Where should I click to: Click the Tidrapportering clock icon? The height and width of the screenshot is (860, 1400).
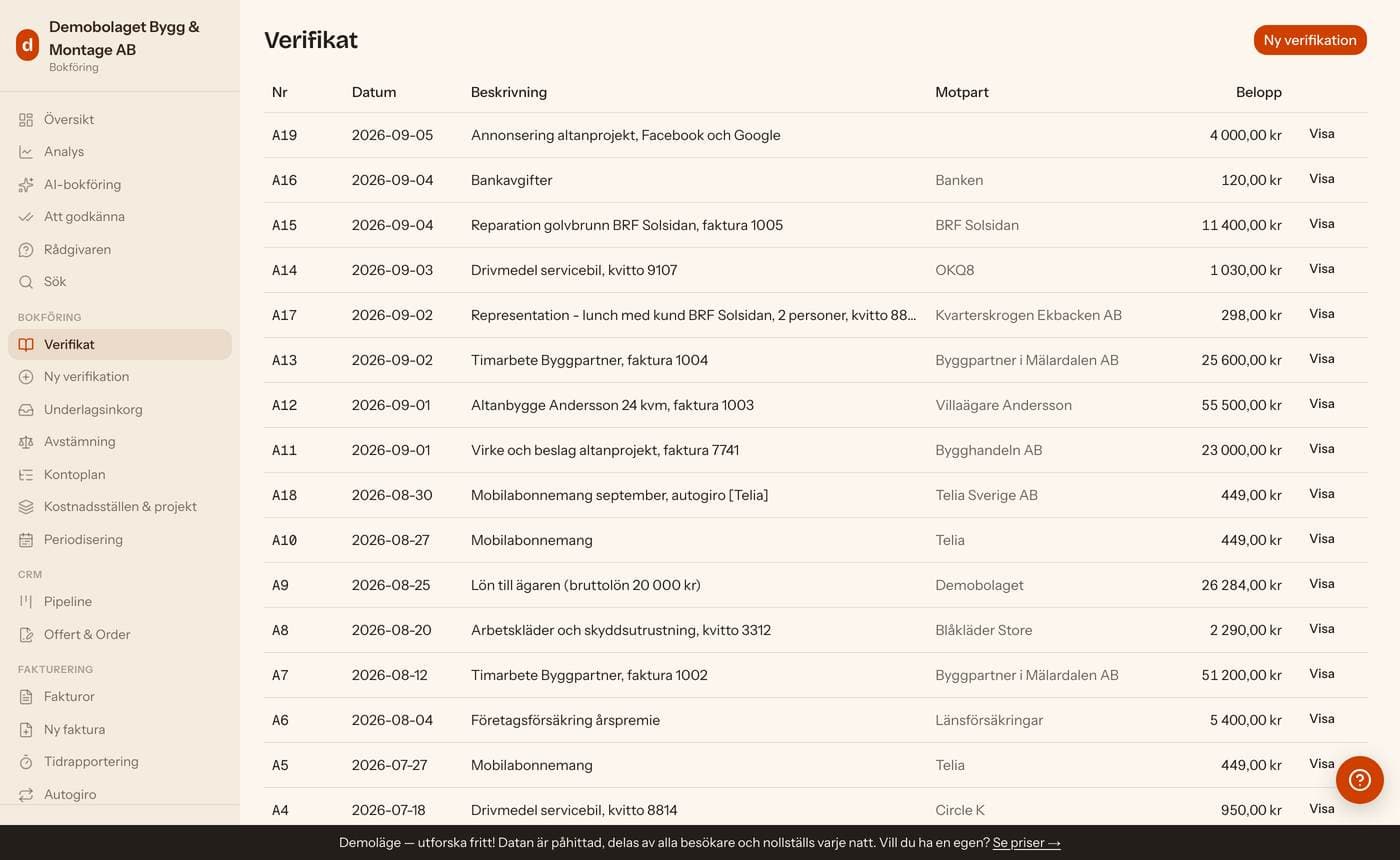26,762
